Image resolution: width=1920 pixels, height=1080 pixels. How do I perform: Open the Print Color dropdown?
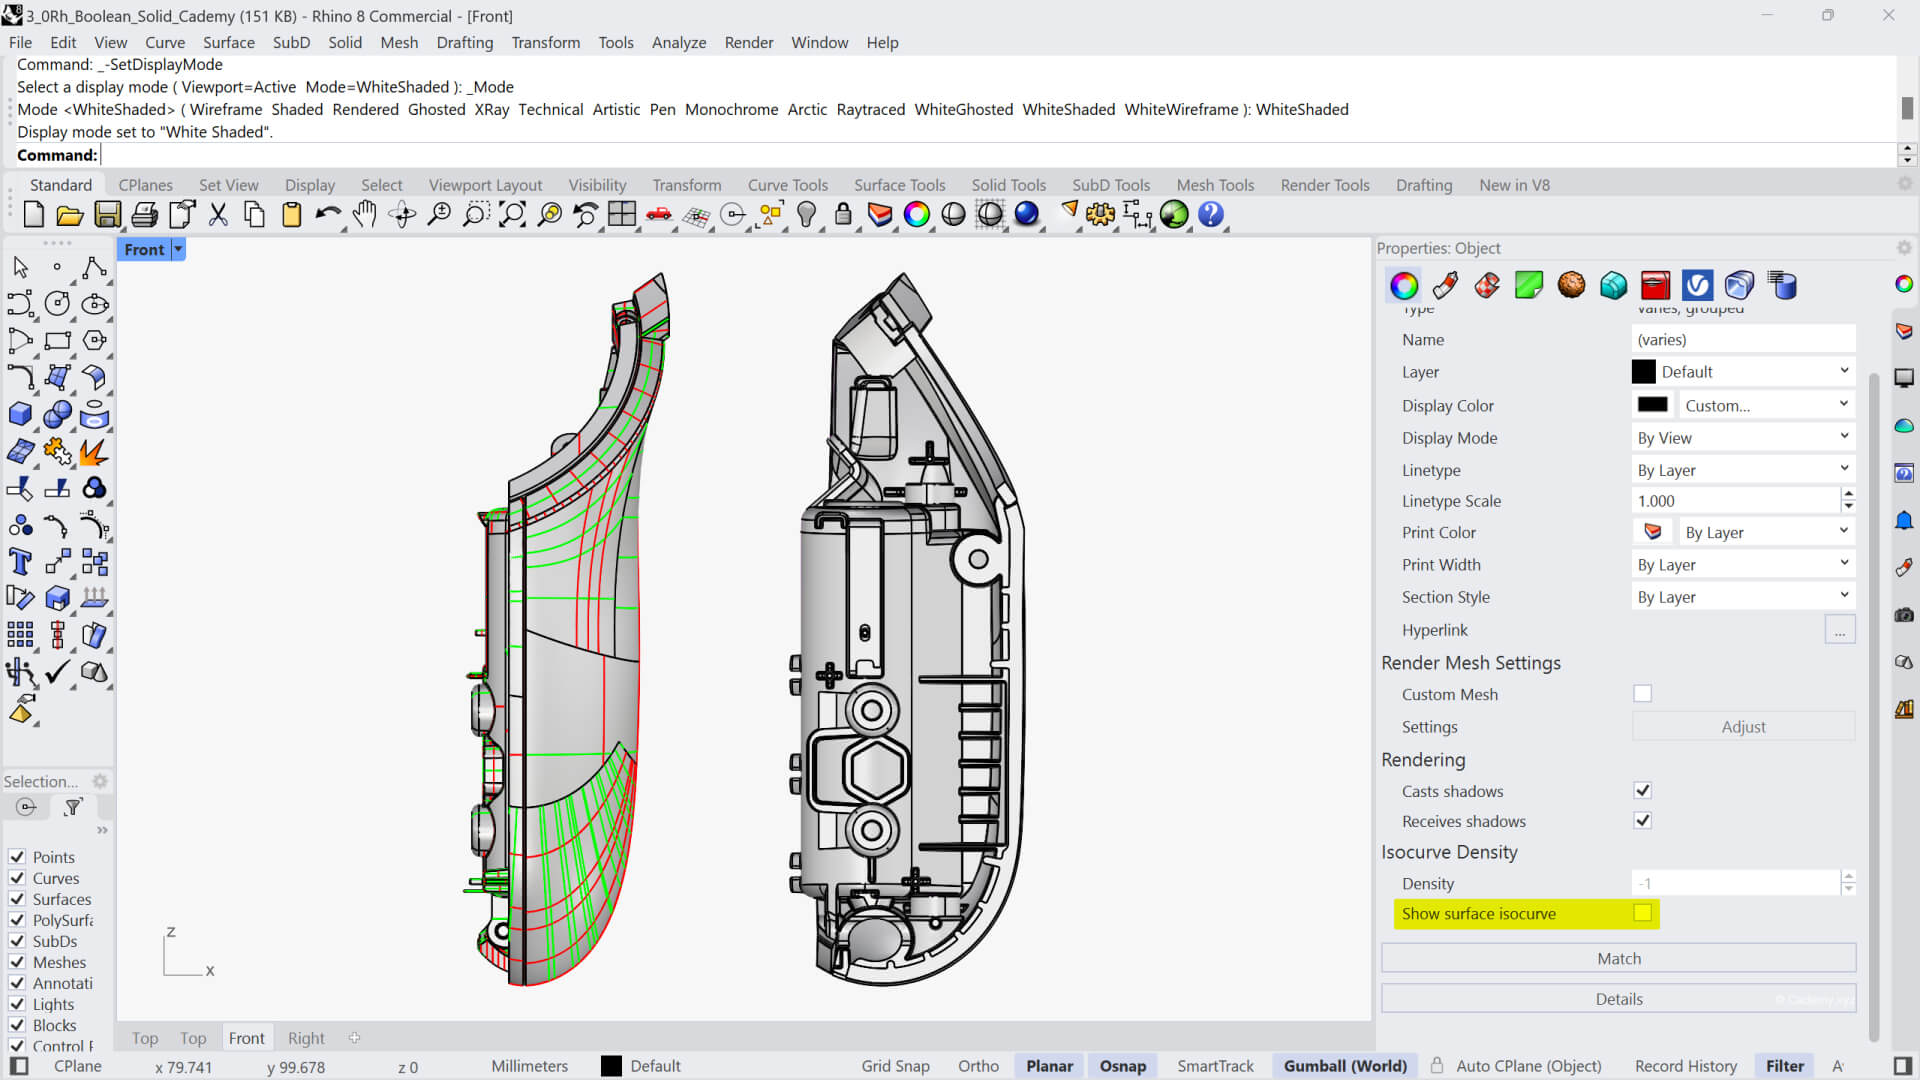coord(1767,532)
